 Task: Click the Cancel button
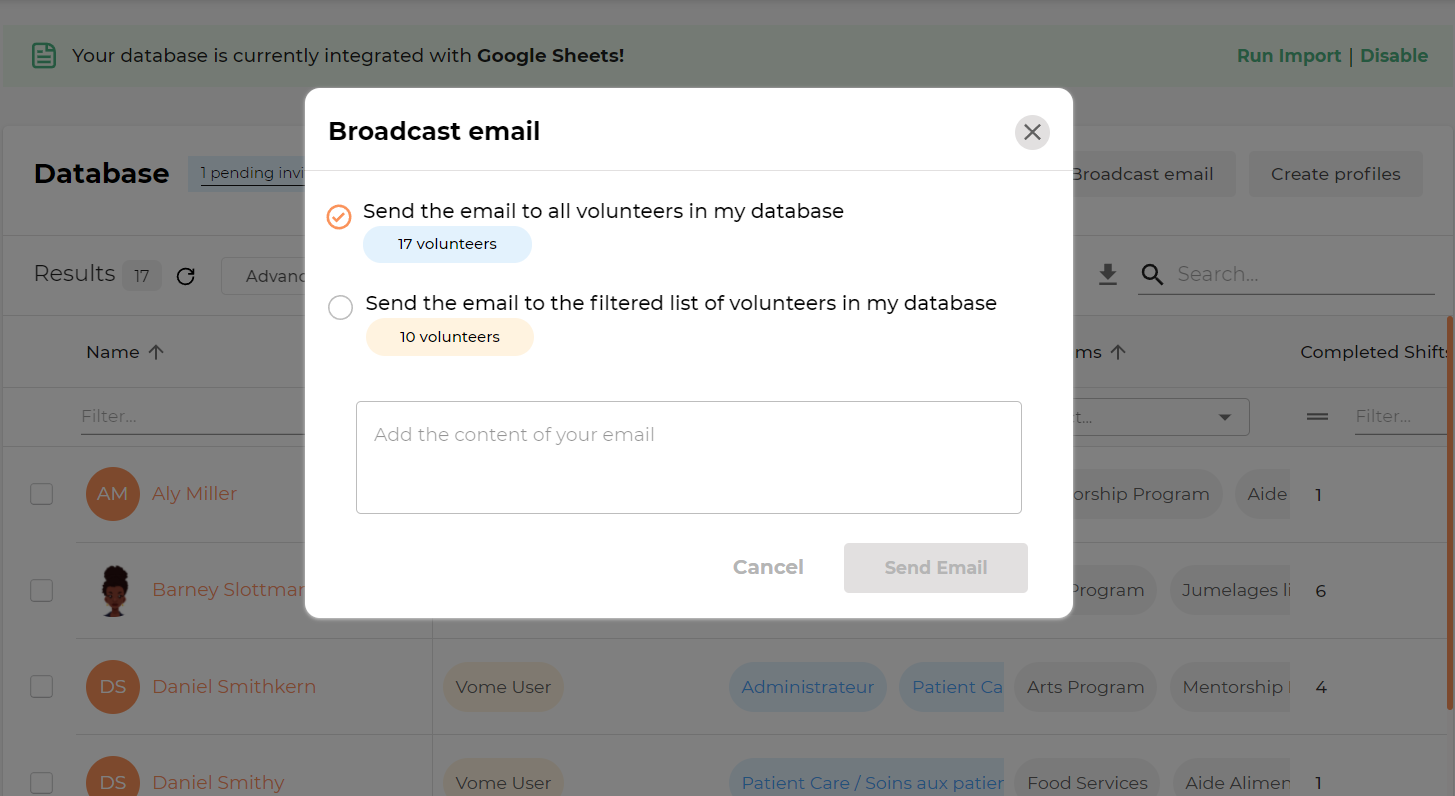coord(768,568)
